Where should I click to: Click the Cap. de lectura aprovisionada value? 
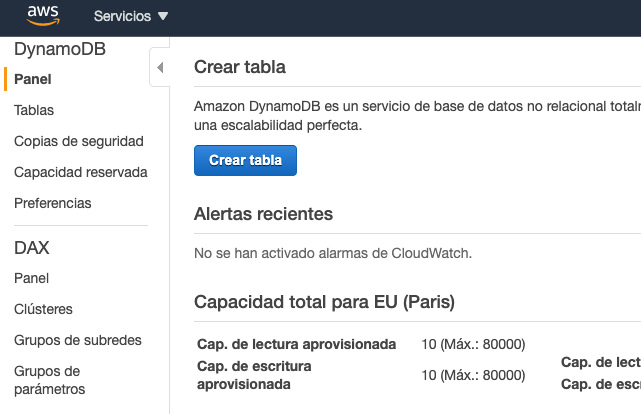[x=473, y=345]
